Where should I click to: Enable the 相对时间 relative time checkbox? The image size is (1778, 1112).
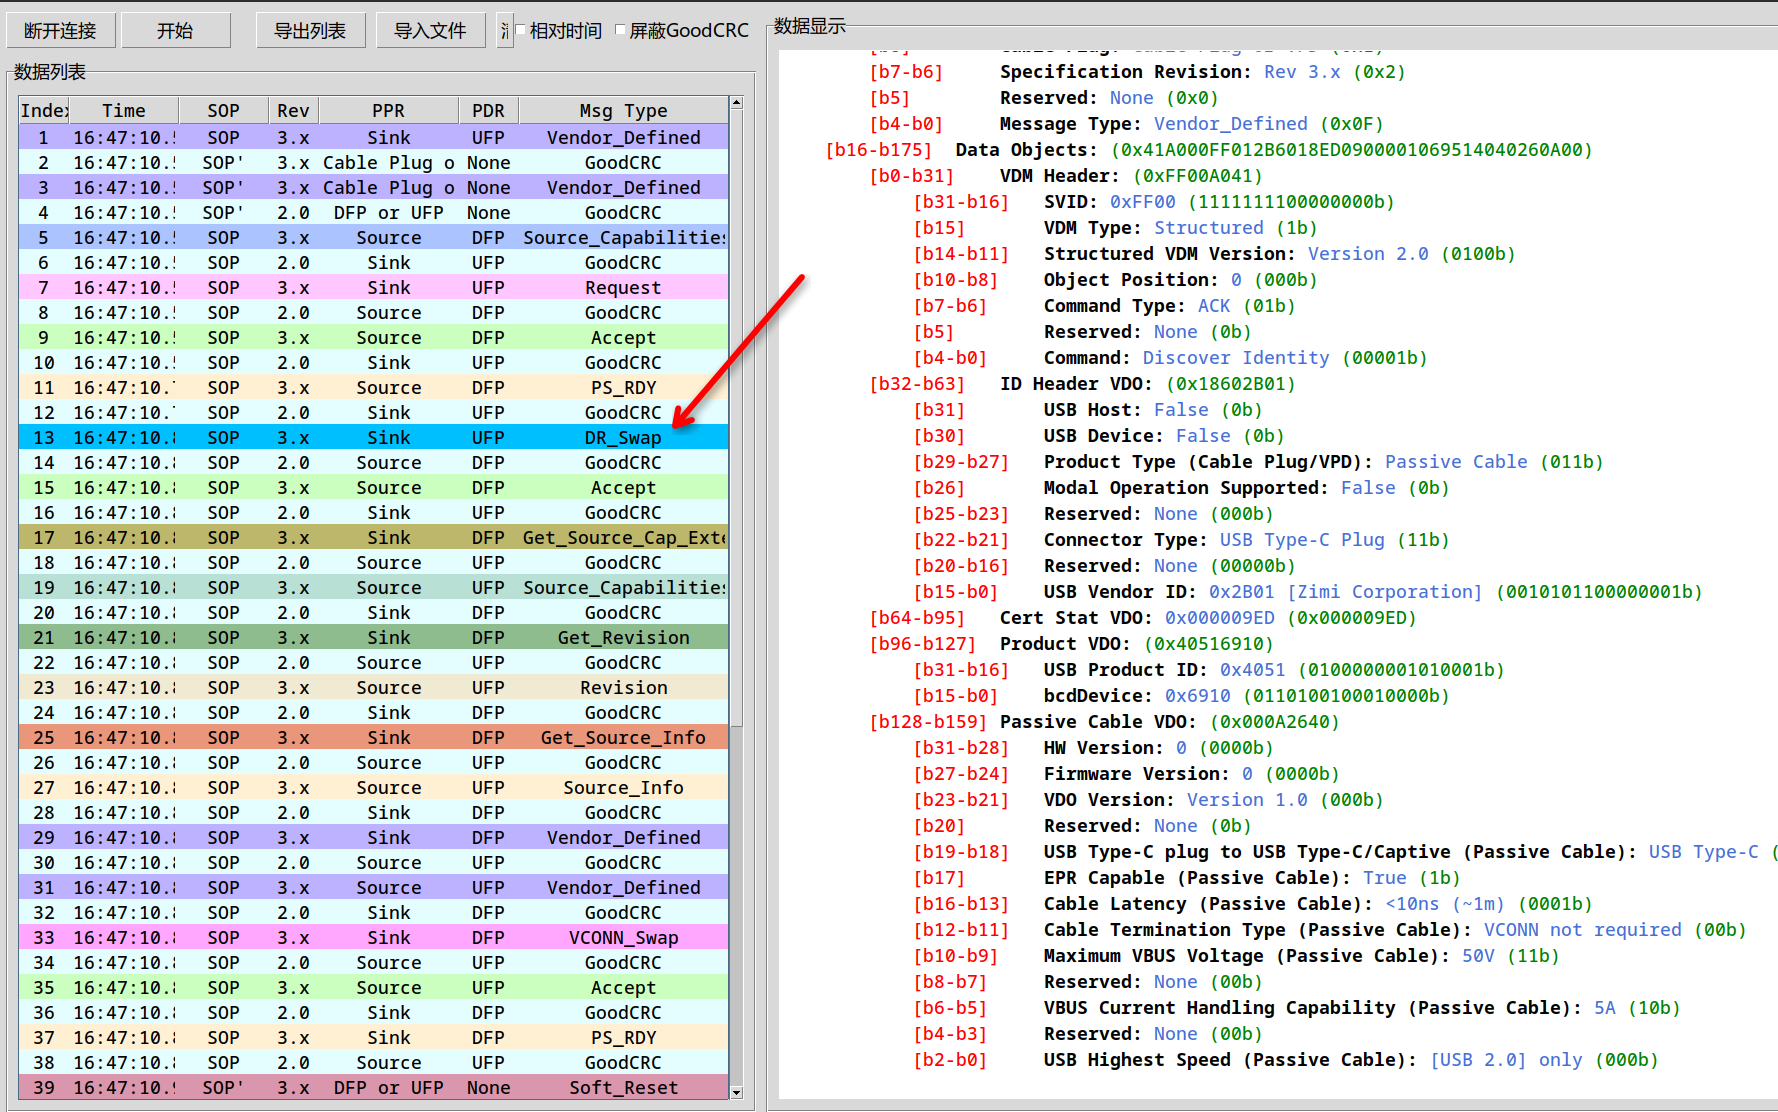[521, 30]
